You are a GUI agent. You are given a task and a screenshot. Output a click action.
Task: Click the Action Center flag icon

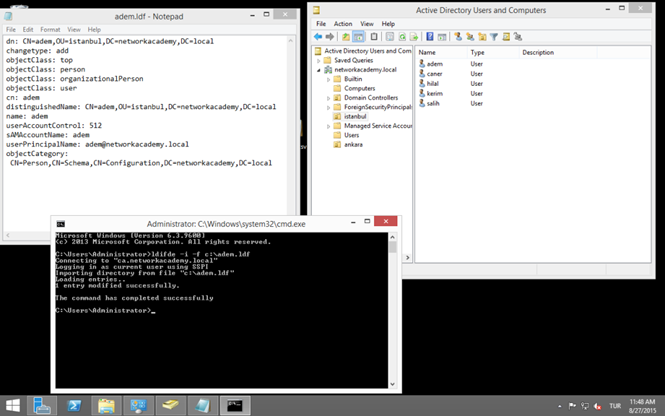coord(572,406)
